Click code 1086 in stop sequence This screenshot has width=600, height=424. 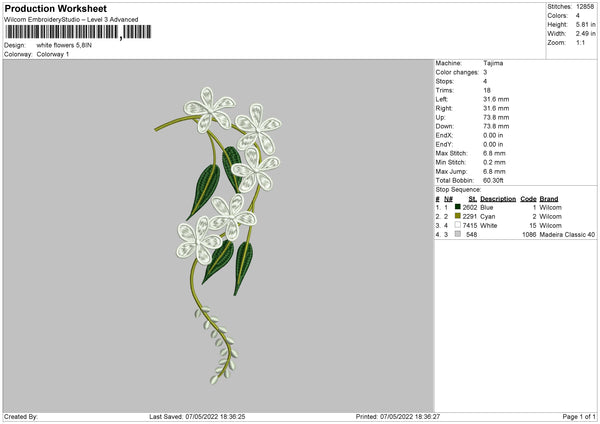(529, 235)
